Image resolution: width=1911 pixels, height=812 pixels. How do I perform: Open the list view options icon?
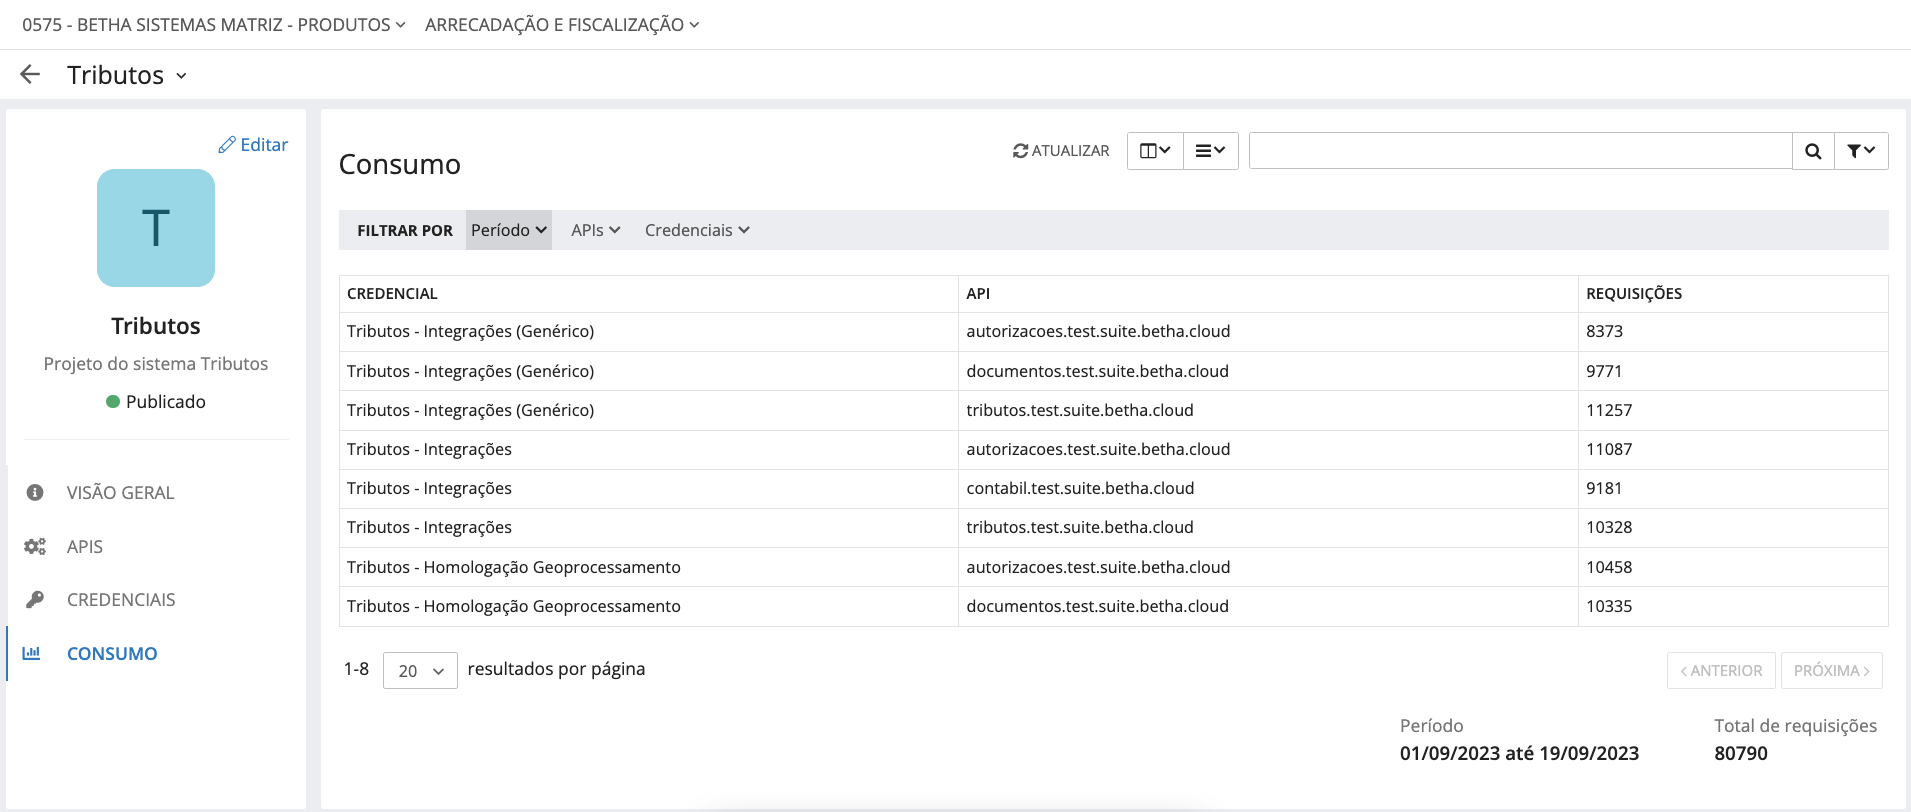pos(1211,151)
